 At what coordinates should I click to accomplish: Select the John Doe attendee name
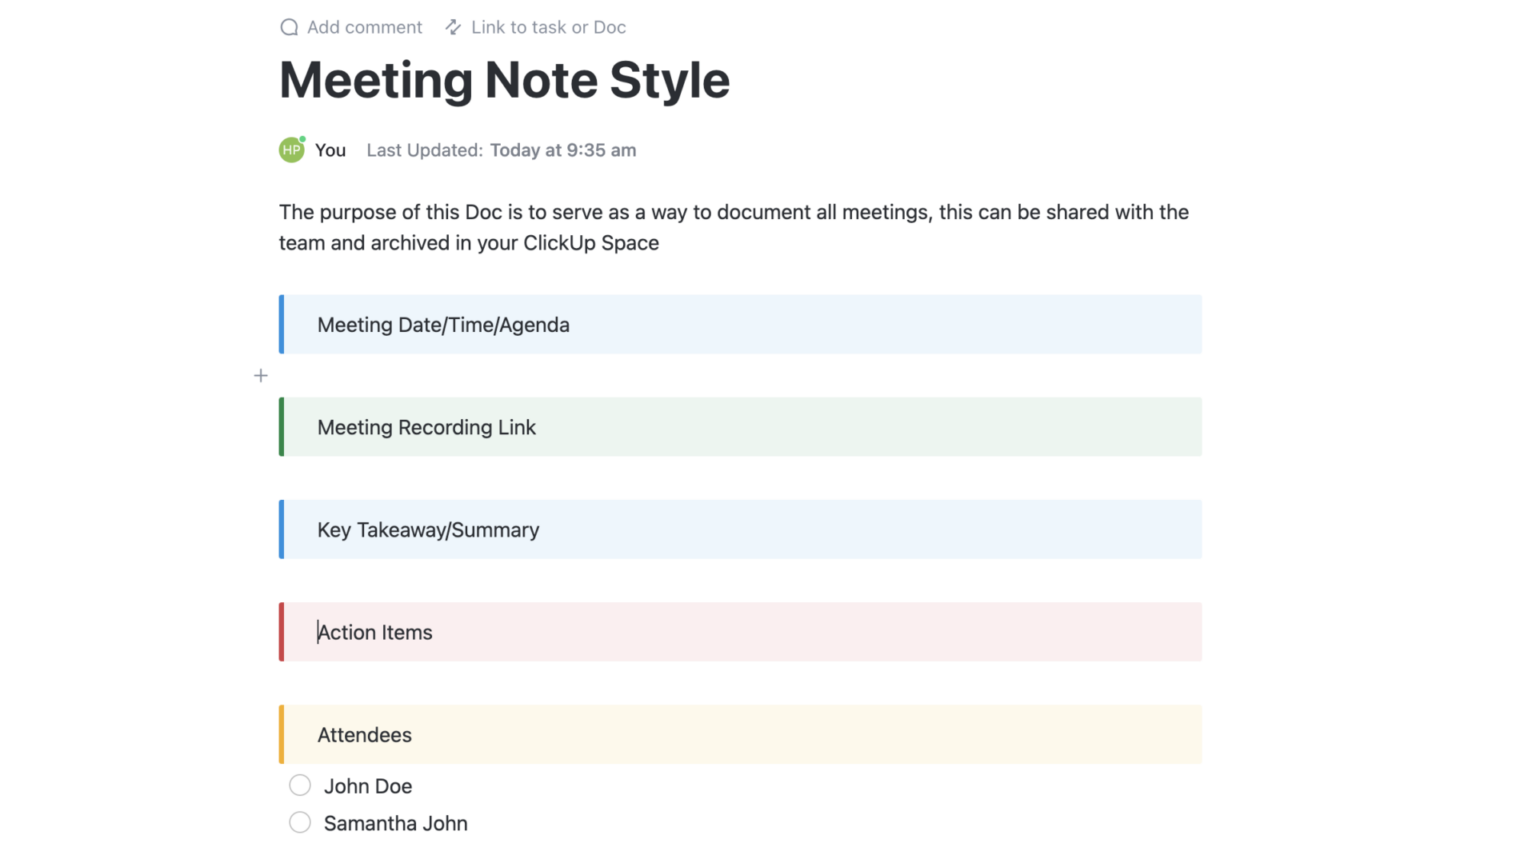pyautogui.click(x=368, y=785)
